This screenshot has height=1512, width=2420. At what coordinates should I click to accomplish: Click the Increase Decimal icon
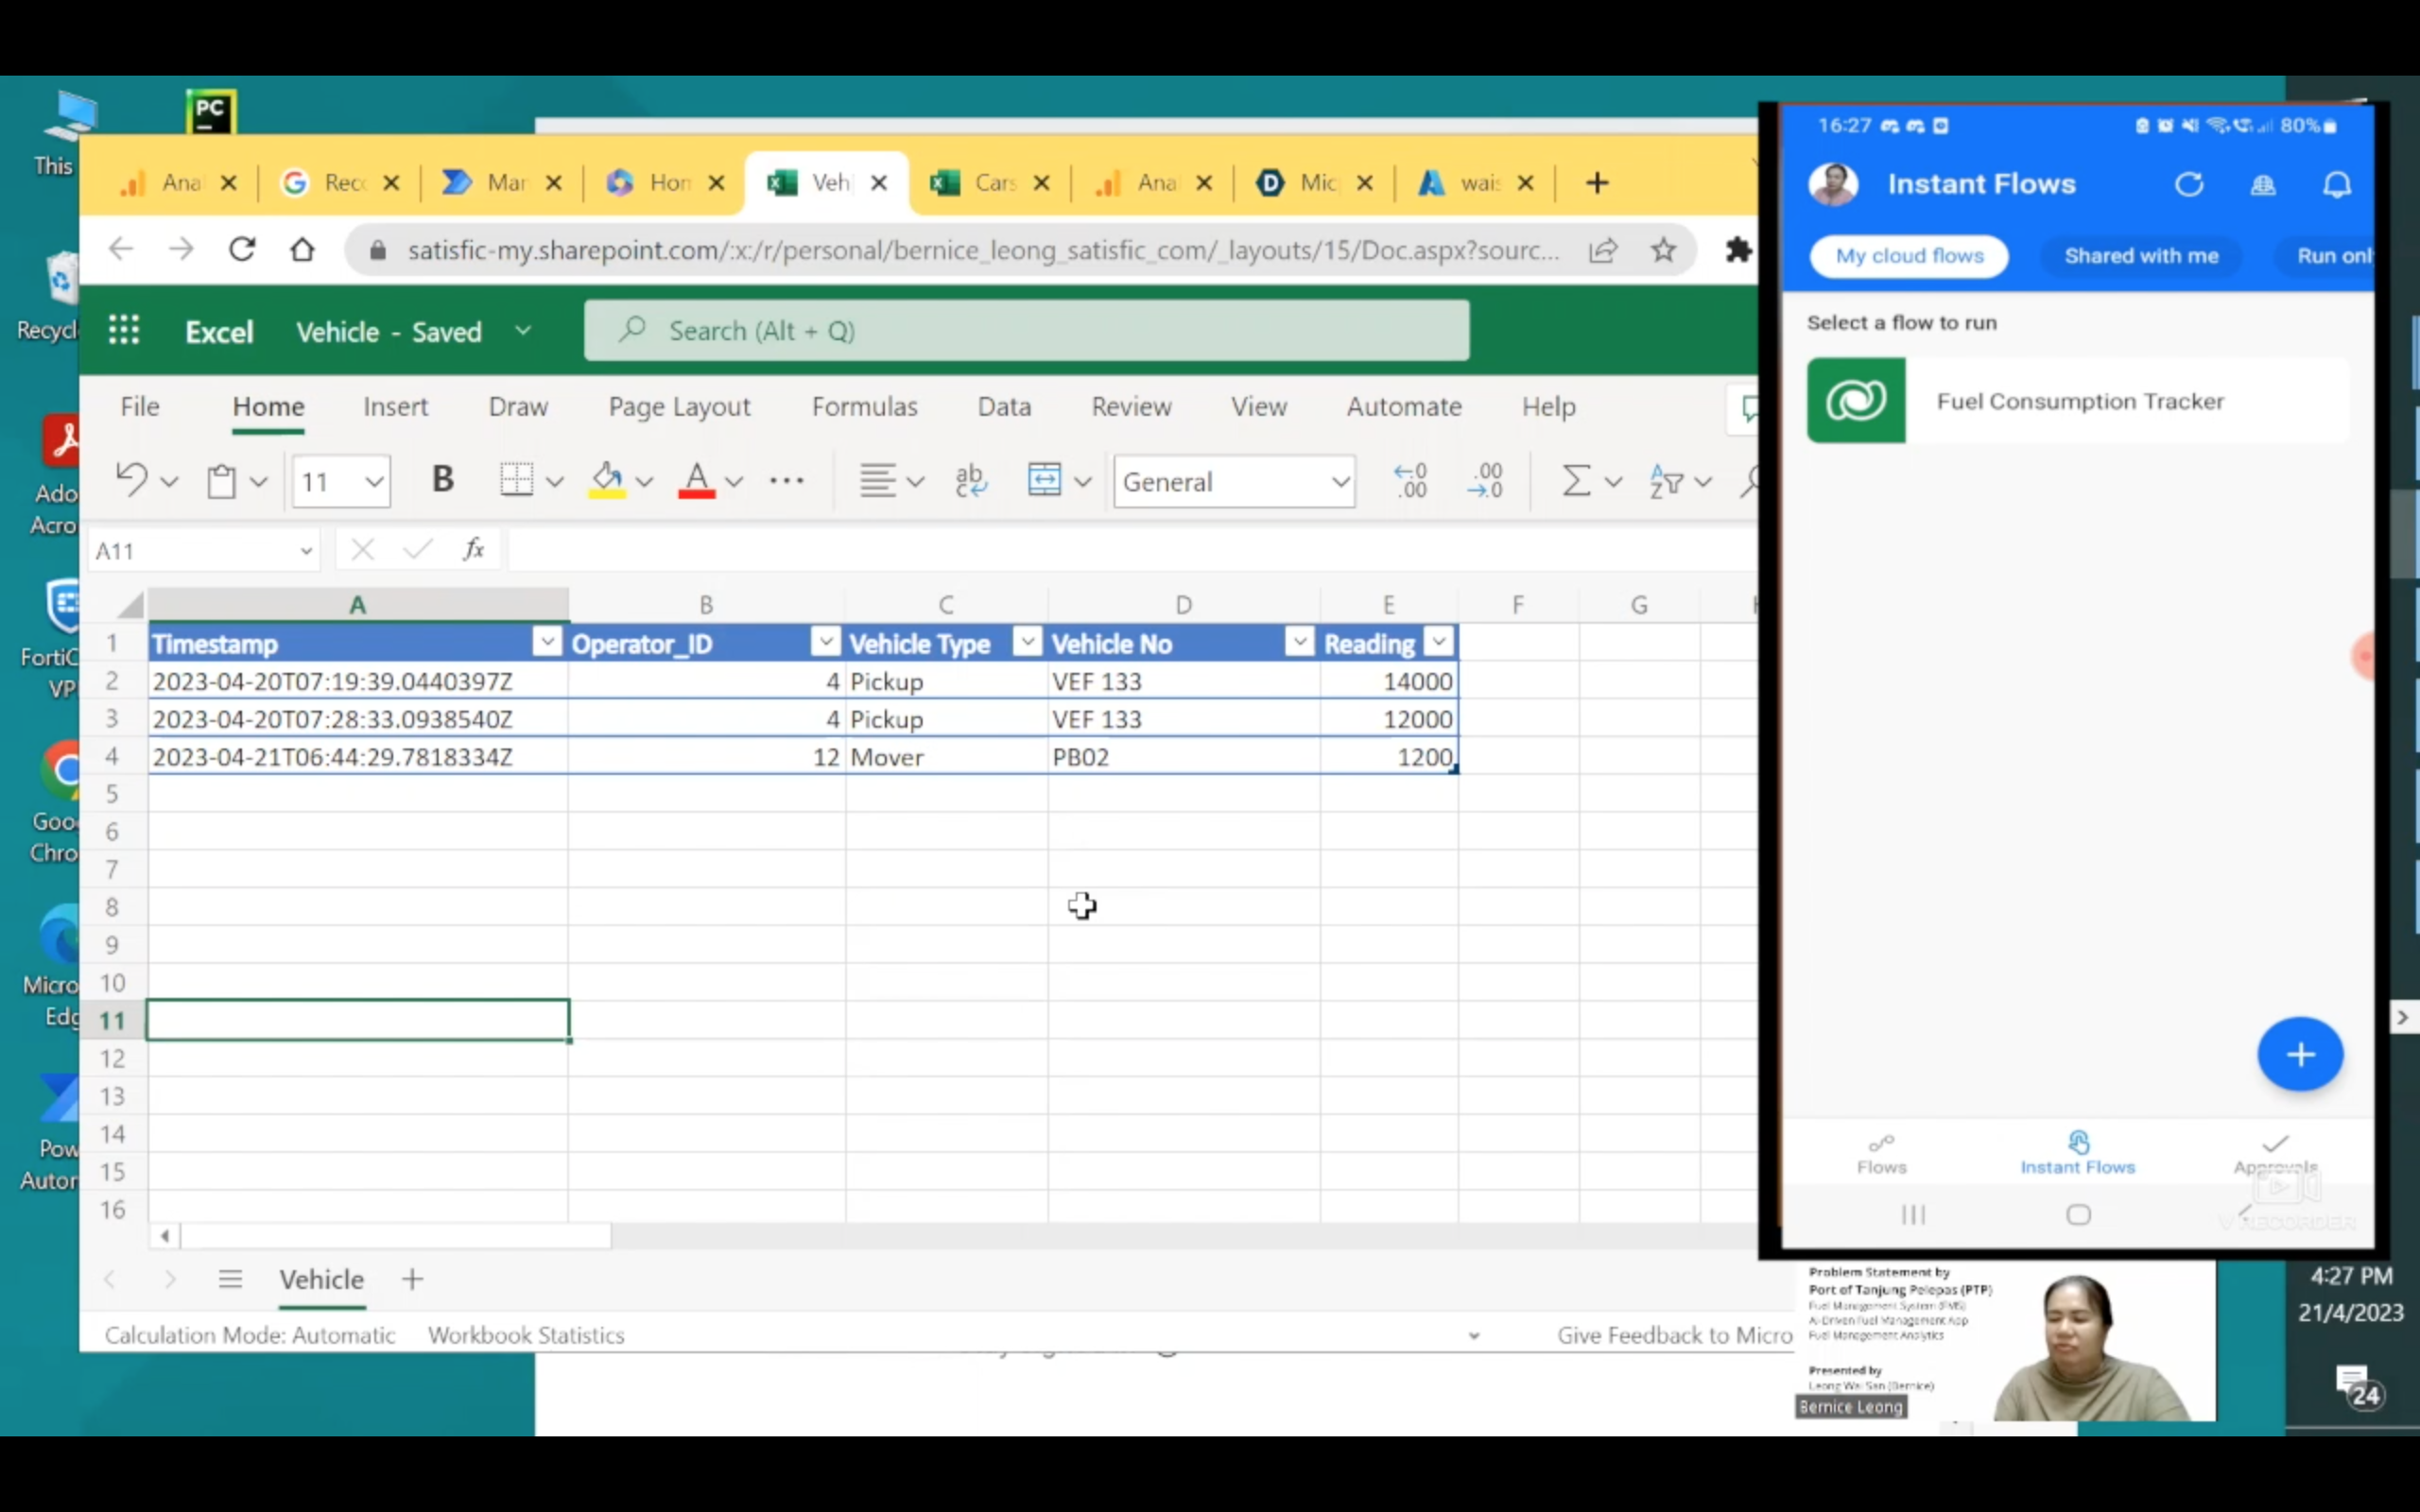[1410, 480]
